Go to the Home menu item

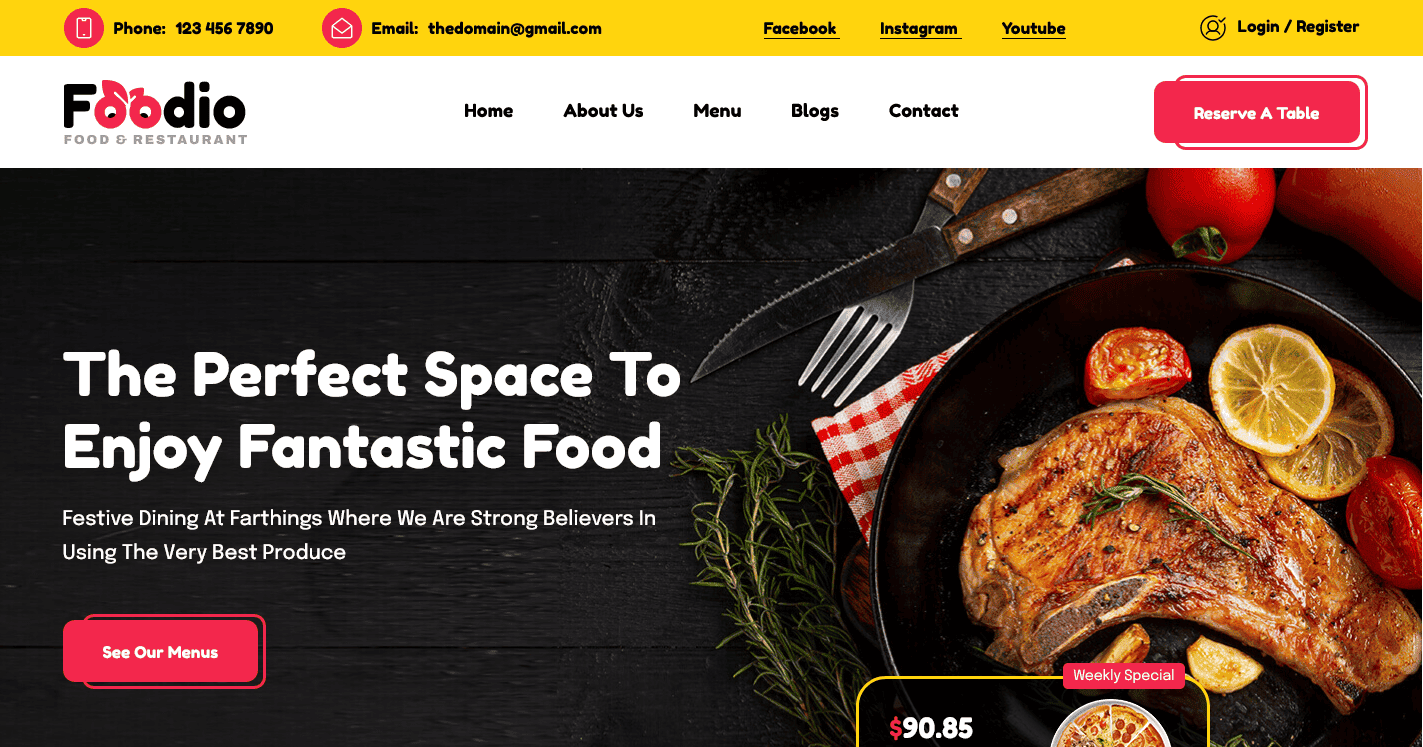[x=488, y=111]
